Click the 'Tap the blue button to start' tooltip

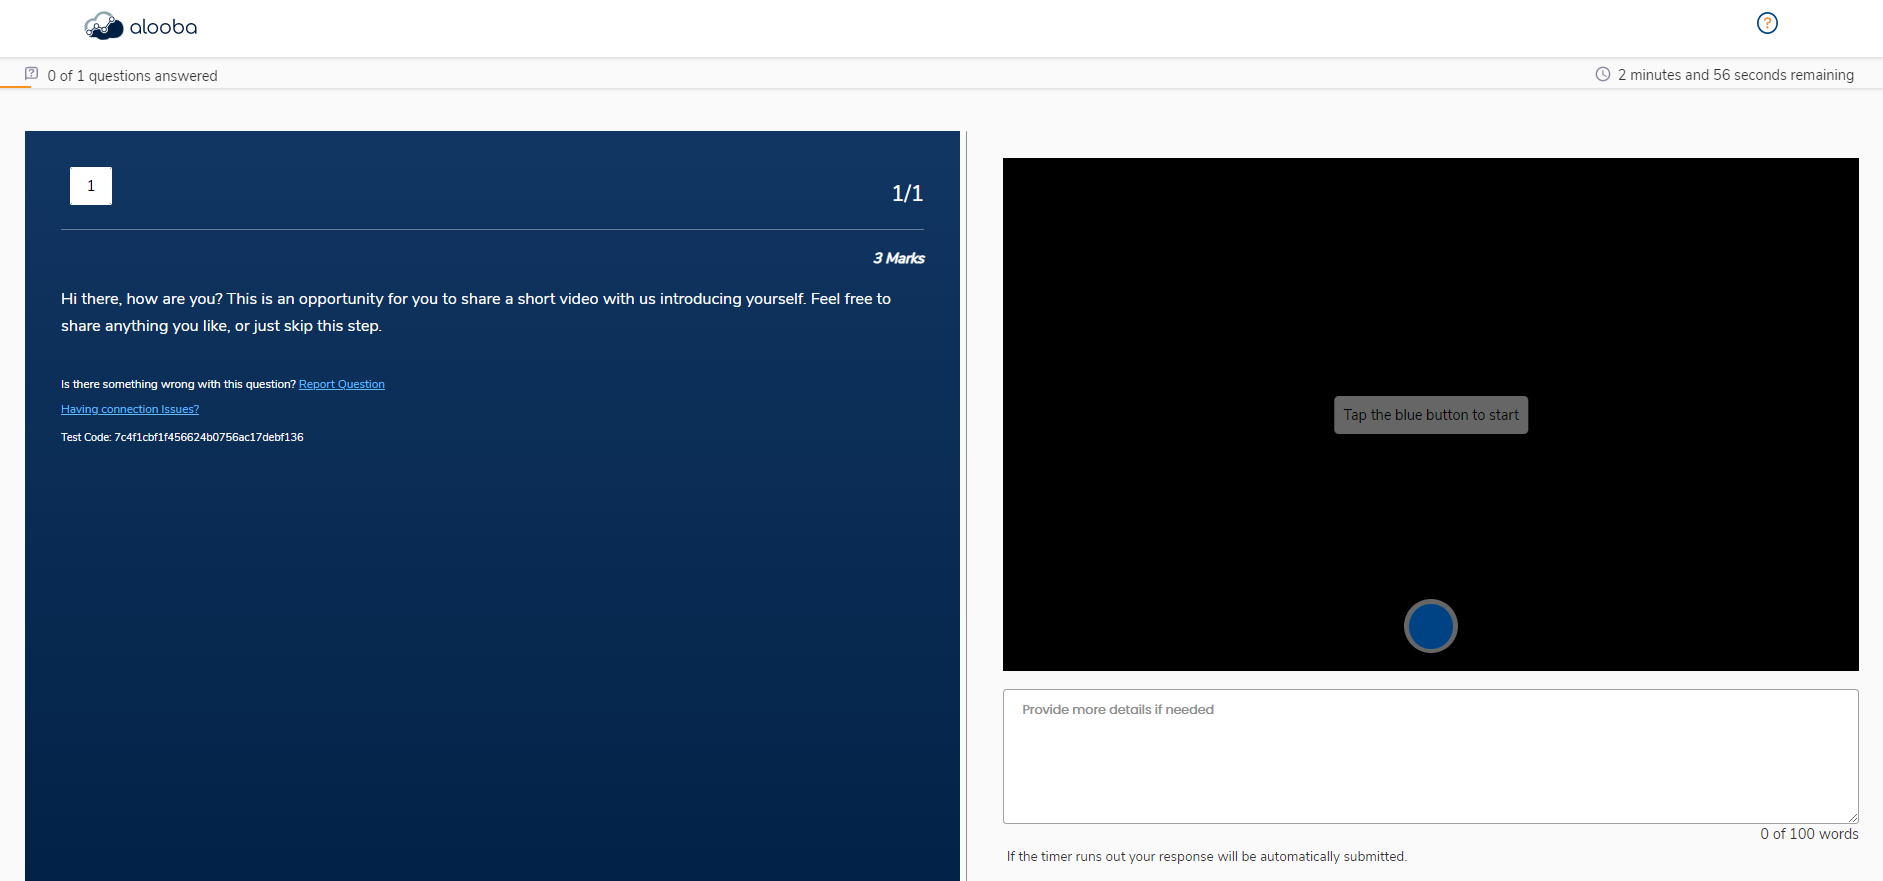click(x=1430, y=415)
